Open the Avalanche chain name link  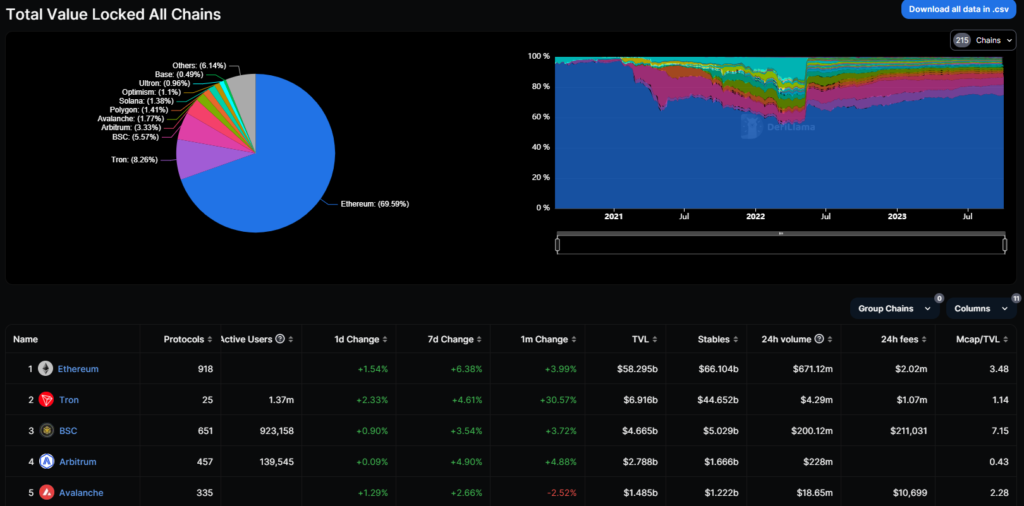pyautogui.click(x=80, y=493)
